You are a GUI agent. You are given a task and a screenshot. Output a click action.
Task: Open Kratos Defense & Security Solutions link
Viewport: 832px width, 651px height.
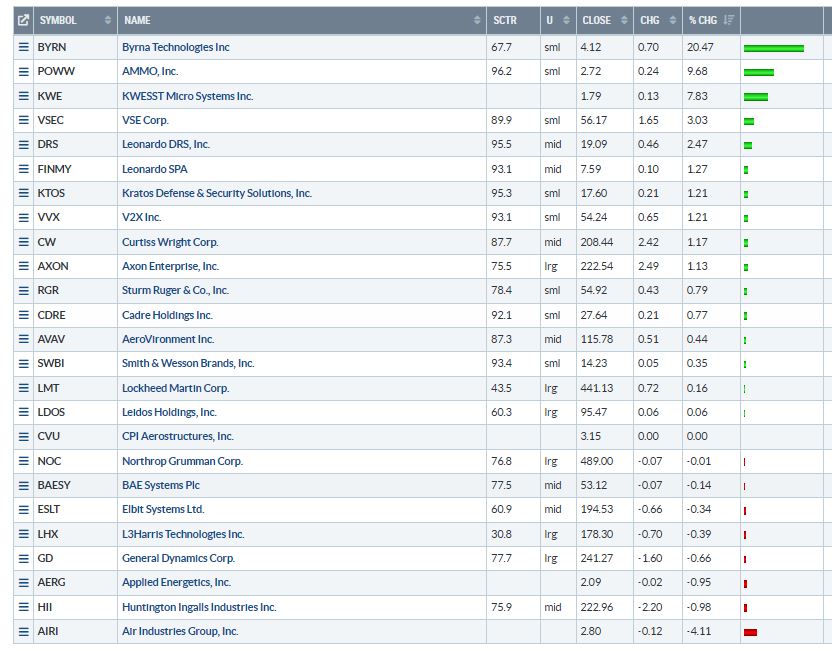click(217, 193)
